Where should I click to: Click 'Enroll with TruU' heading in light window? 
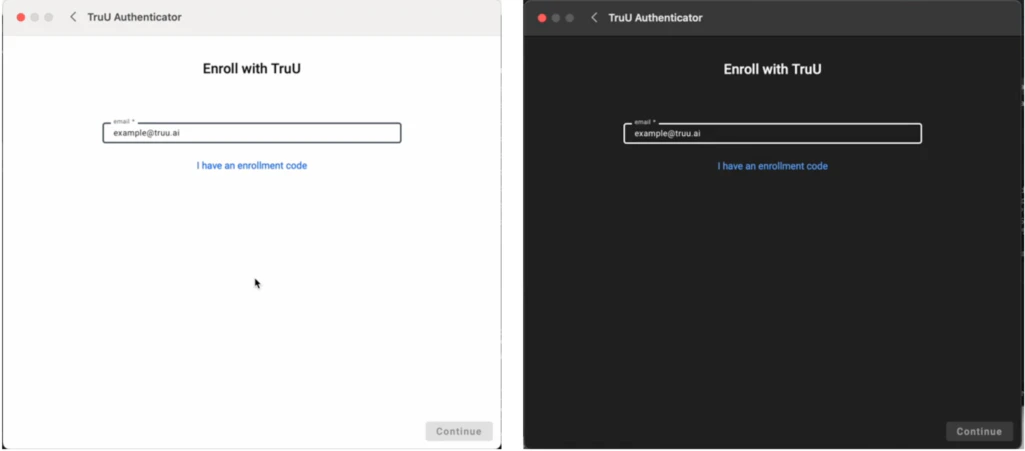pos(252,69)
